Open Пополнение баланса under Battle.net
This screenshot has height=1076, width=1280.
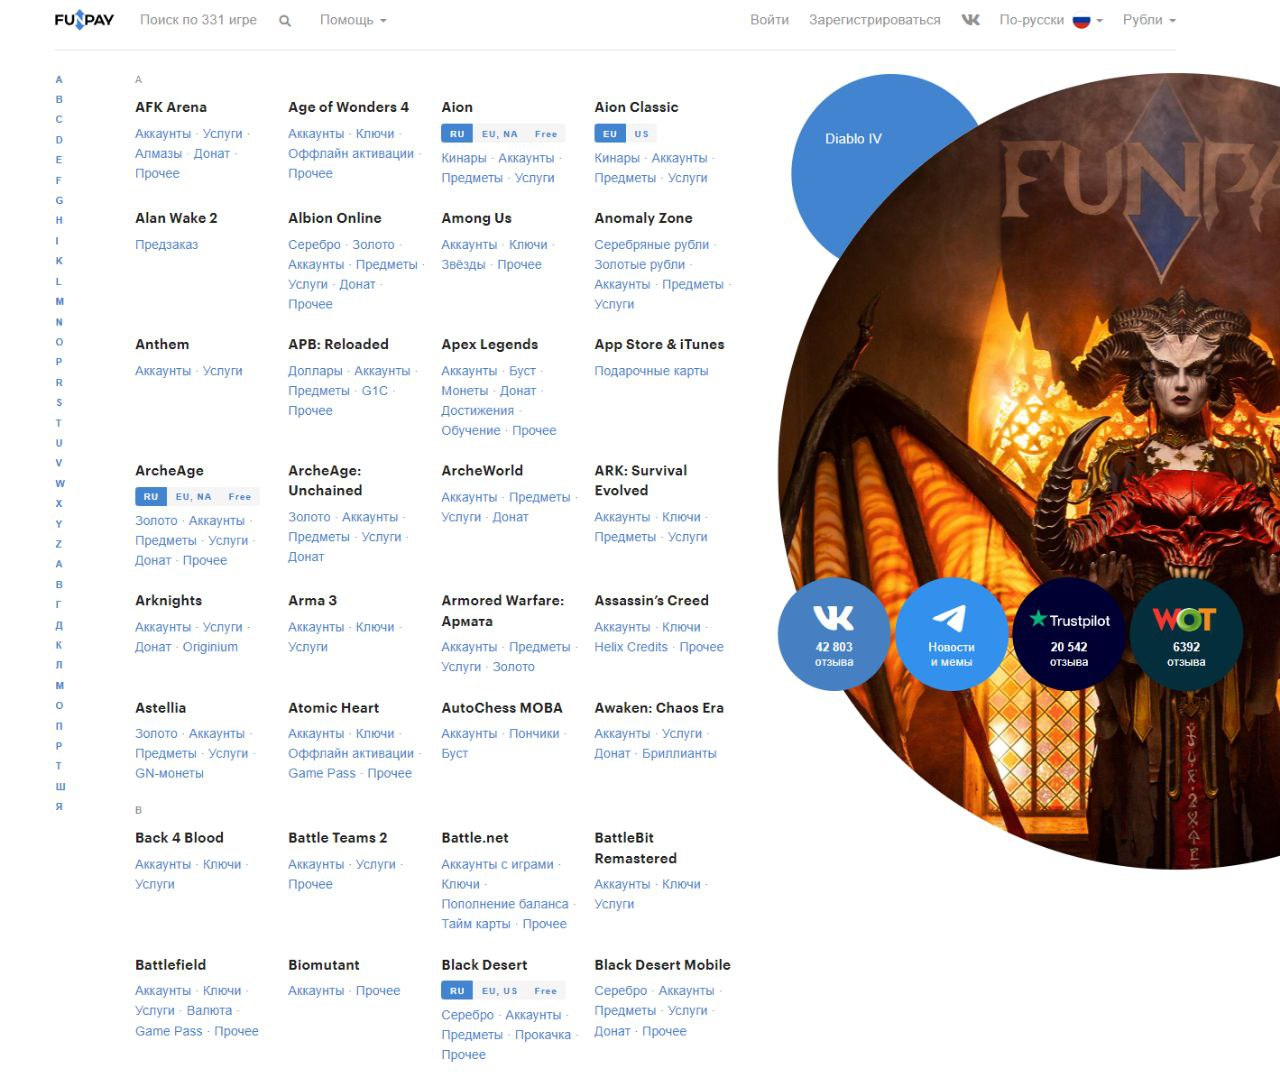tap(505, 903)
